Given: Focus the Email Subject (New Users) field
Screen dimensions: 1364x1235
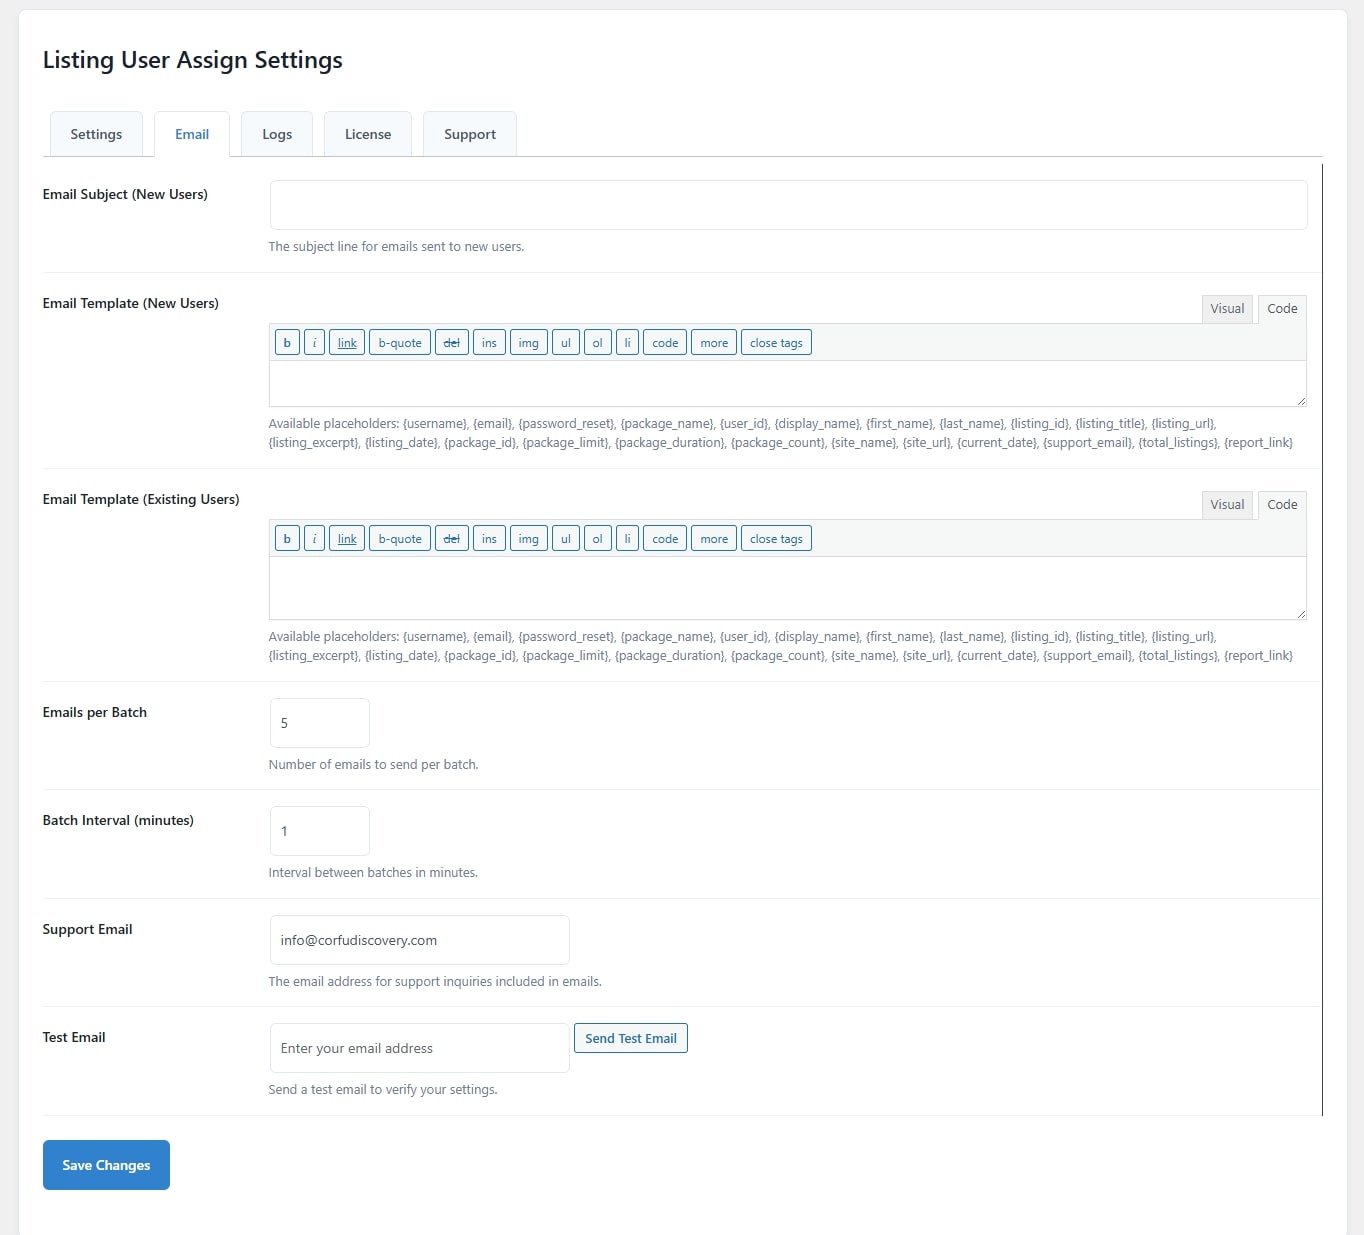Looking at the screenshot, I should 788,205.
